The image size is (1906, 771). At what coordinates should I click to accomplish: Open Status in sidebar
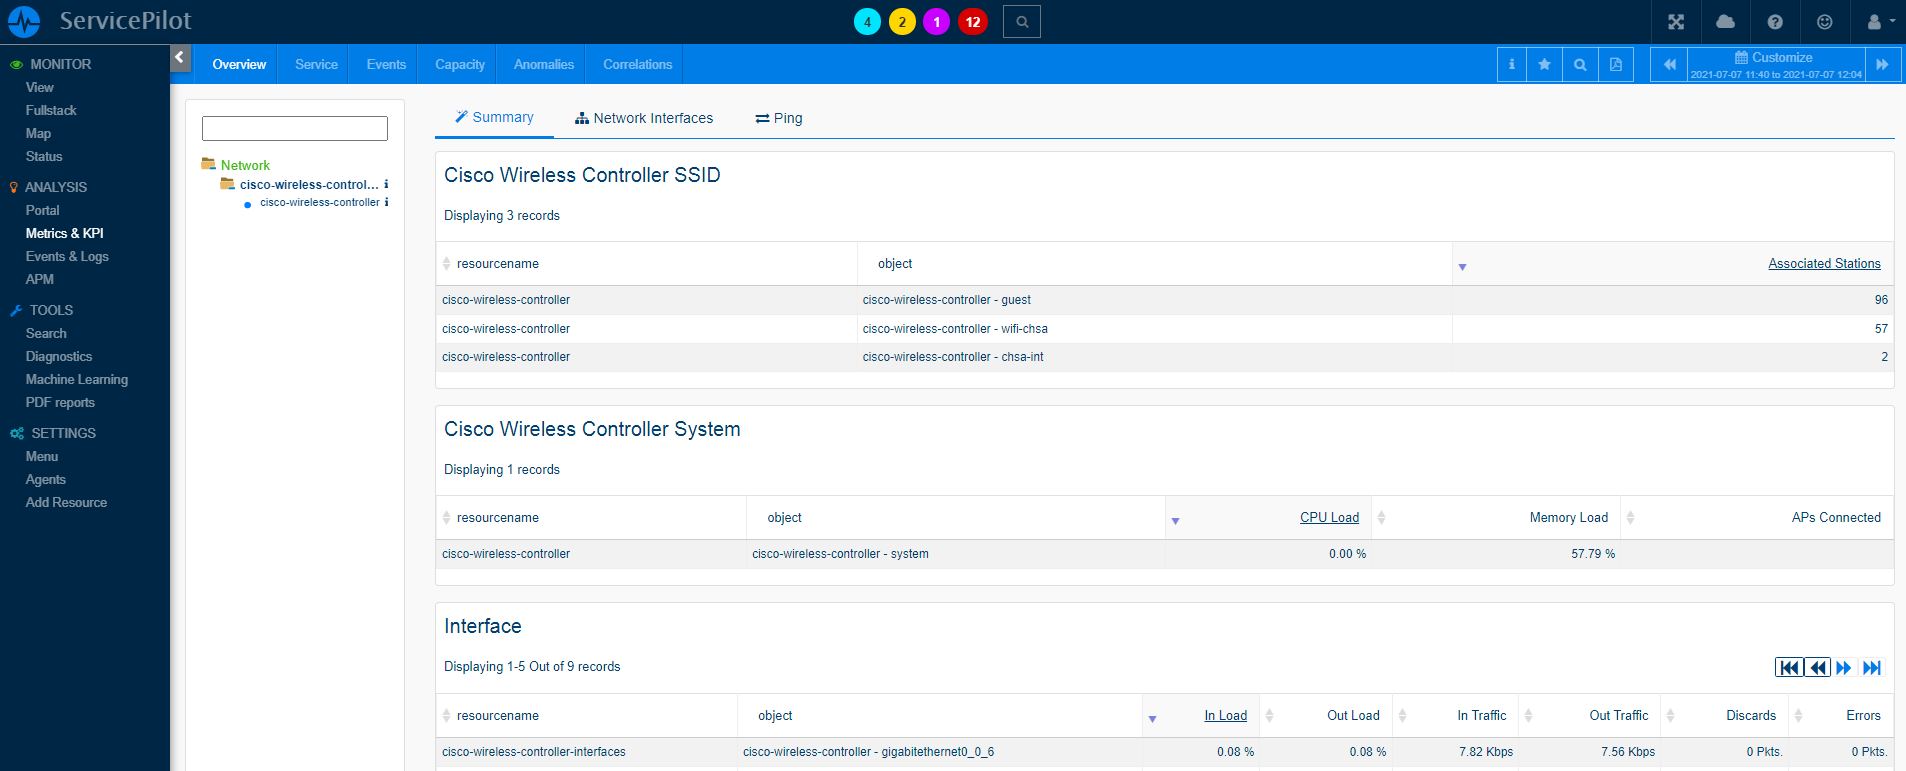tap(44, 156)
